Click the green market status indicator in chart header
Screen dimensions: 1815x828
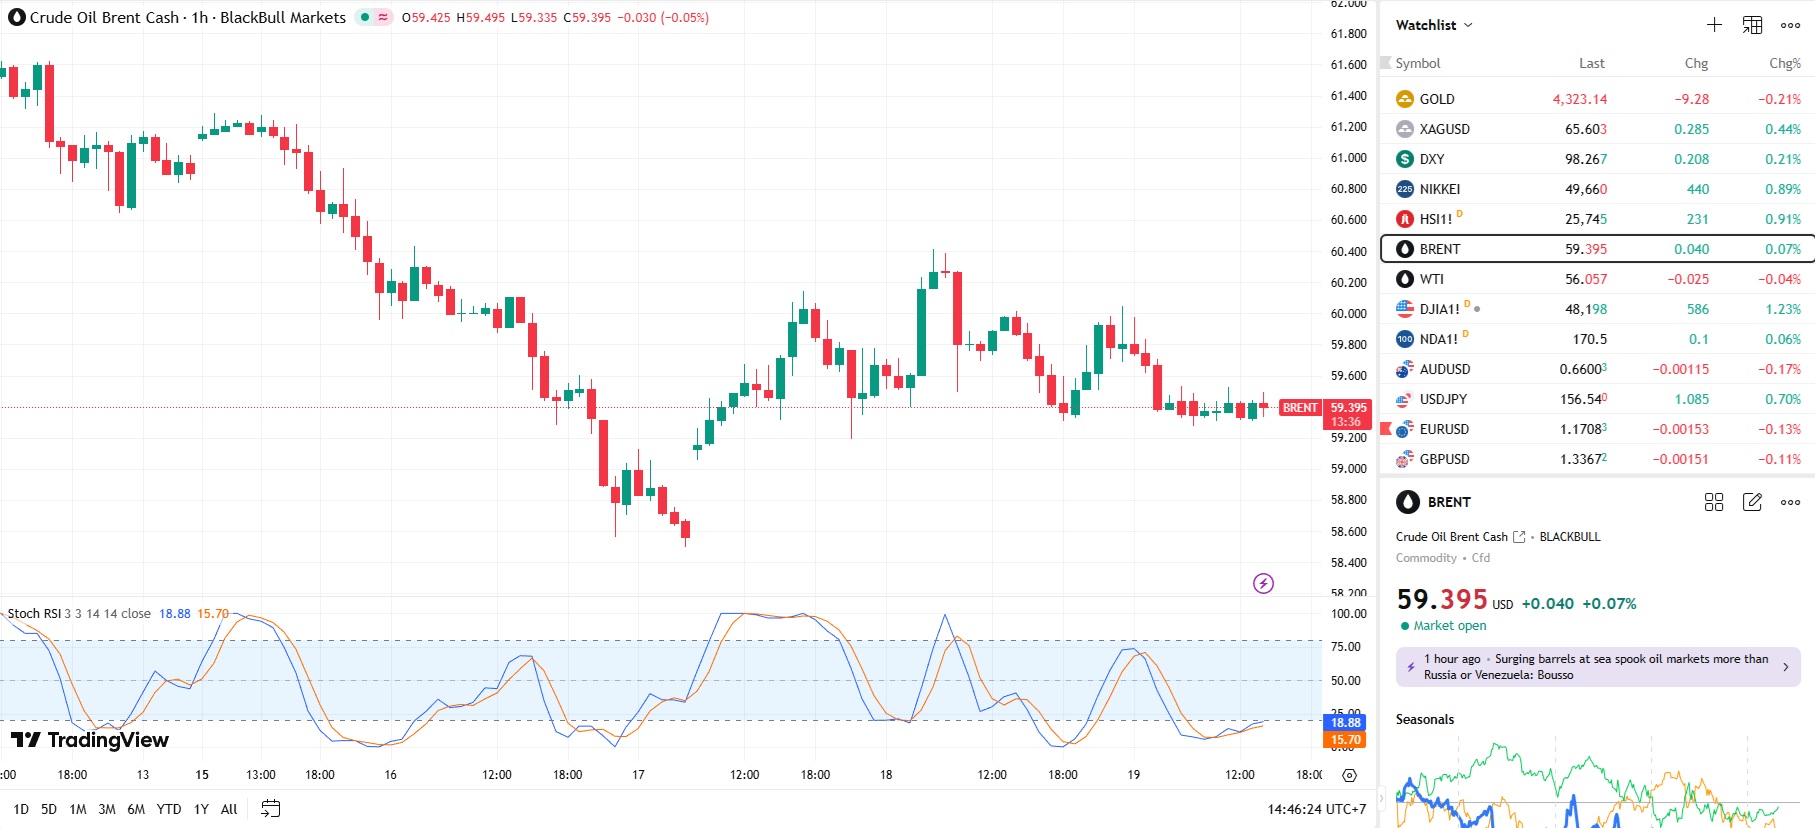[x=365, y=17]
